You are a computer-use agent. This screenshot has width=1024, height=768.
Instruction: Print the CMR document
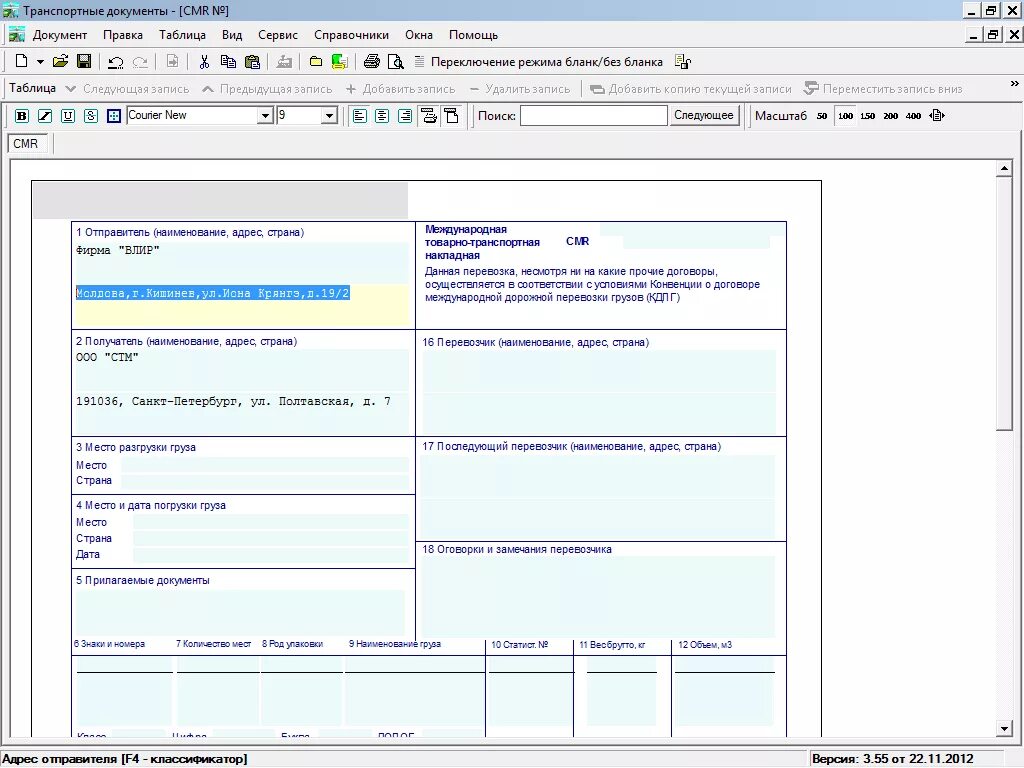[372, 61]
